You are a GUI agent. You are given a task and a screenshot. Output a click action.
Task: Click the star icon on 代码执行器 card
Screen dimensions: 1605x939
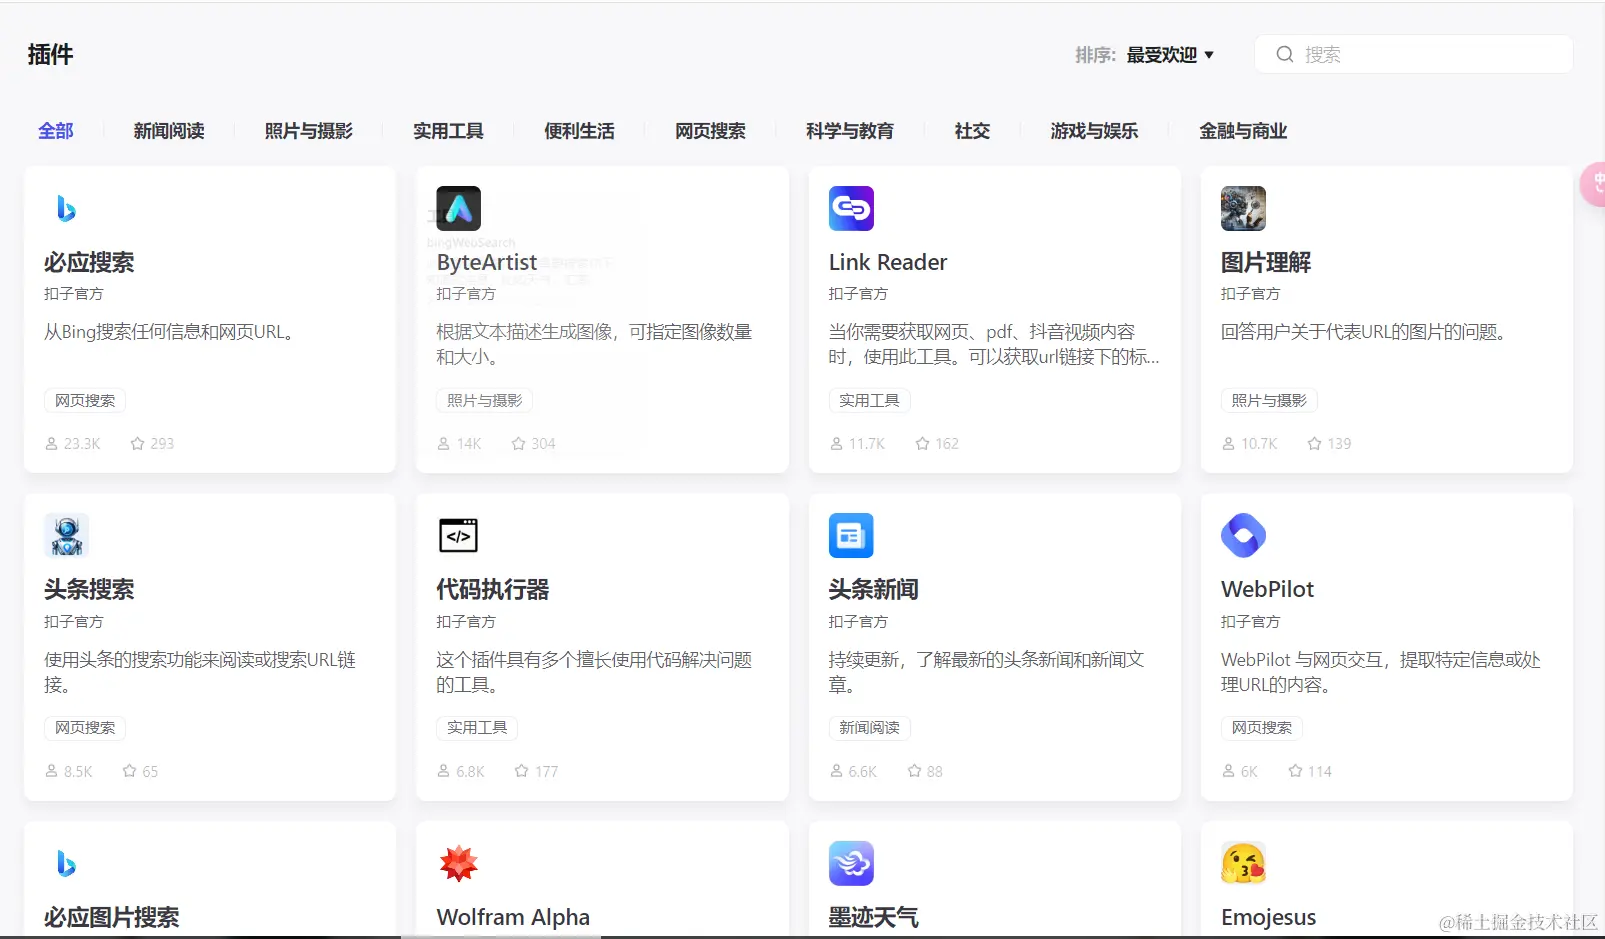tap(521, 771)
